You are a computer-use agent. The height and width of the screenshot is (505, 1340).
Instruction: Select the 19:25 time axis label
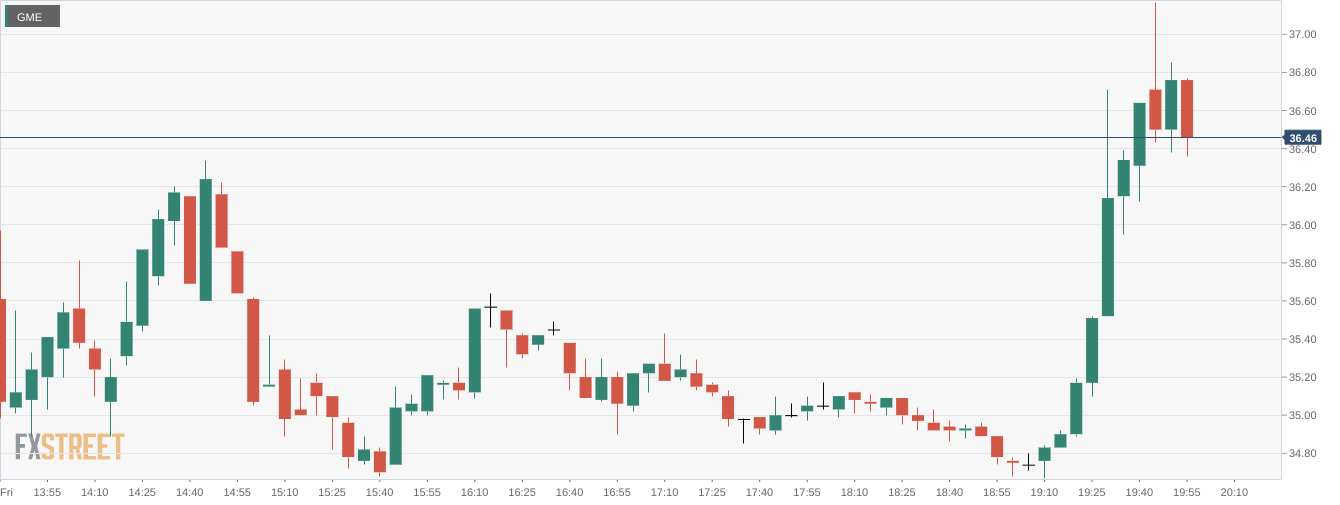1092,492
